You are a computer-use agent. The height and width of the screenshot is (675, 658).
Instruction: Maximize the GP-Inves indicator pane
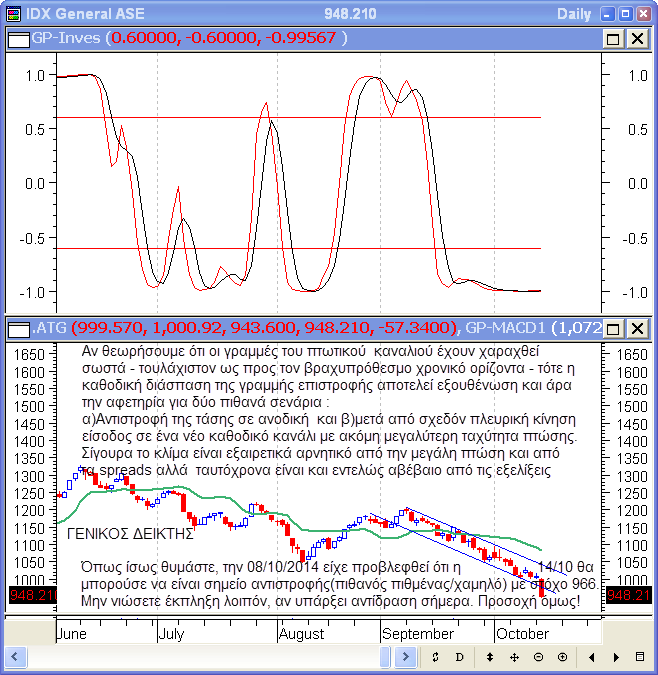(x=613, y=38)
